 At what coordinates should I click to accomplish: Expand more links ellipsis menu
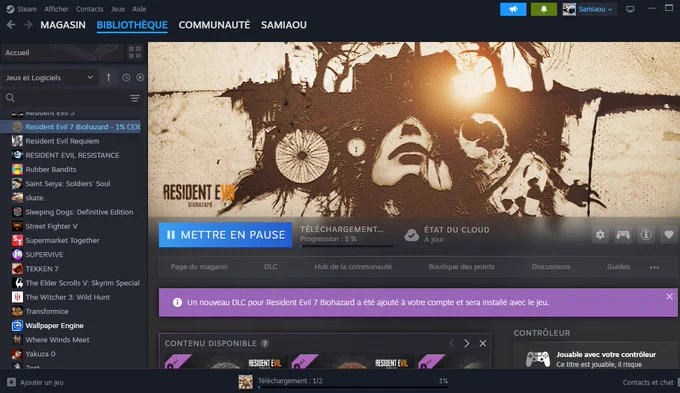[x=654, y=267]
